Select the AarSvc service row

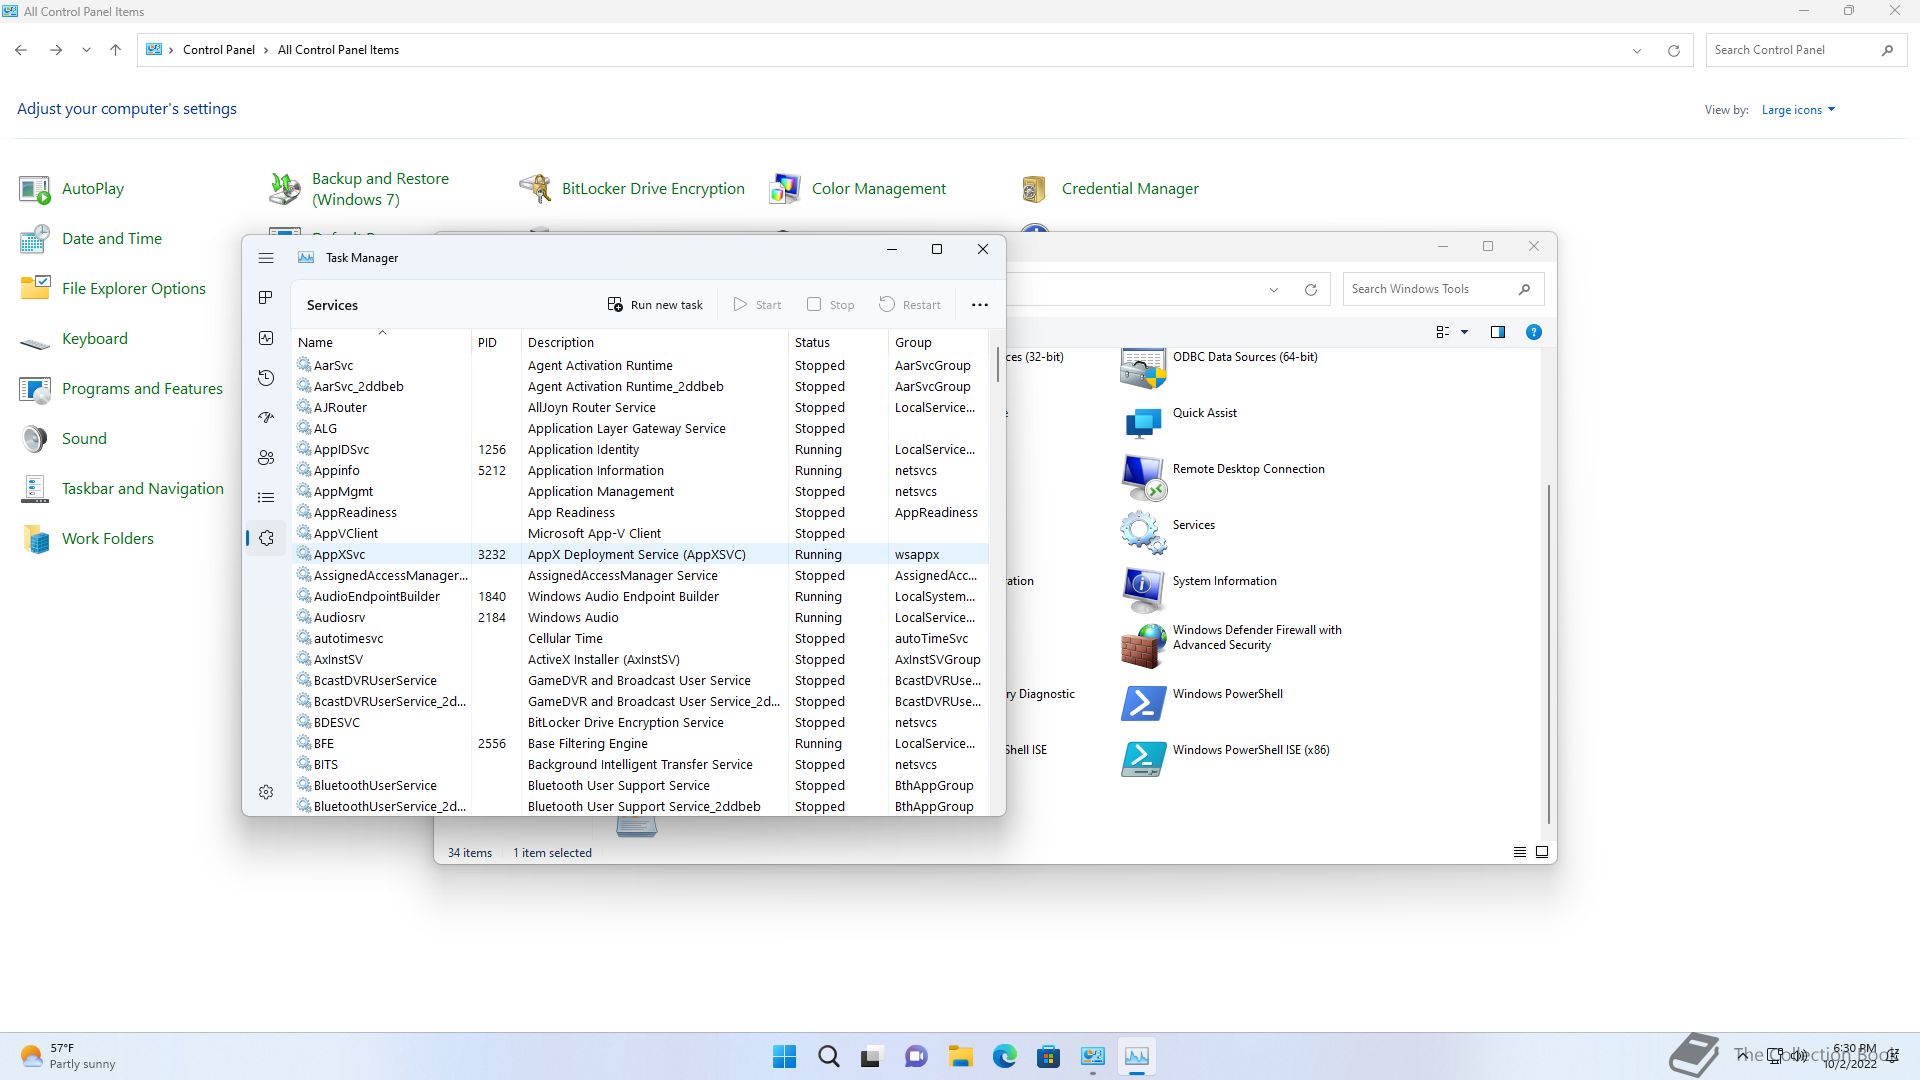[x=640, y=366]
